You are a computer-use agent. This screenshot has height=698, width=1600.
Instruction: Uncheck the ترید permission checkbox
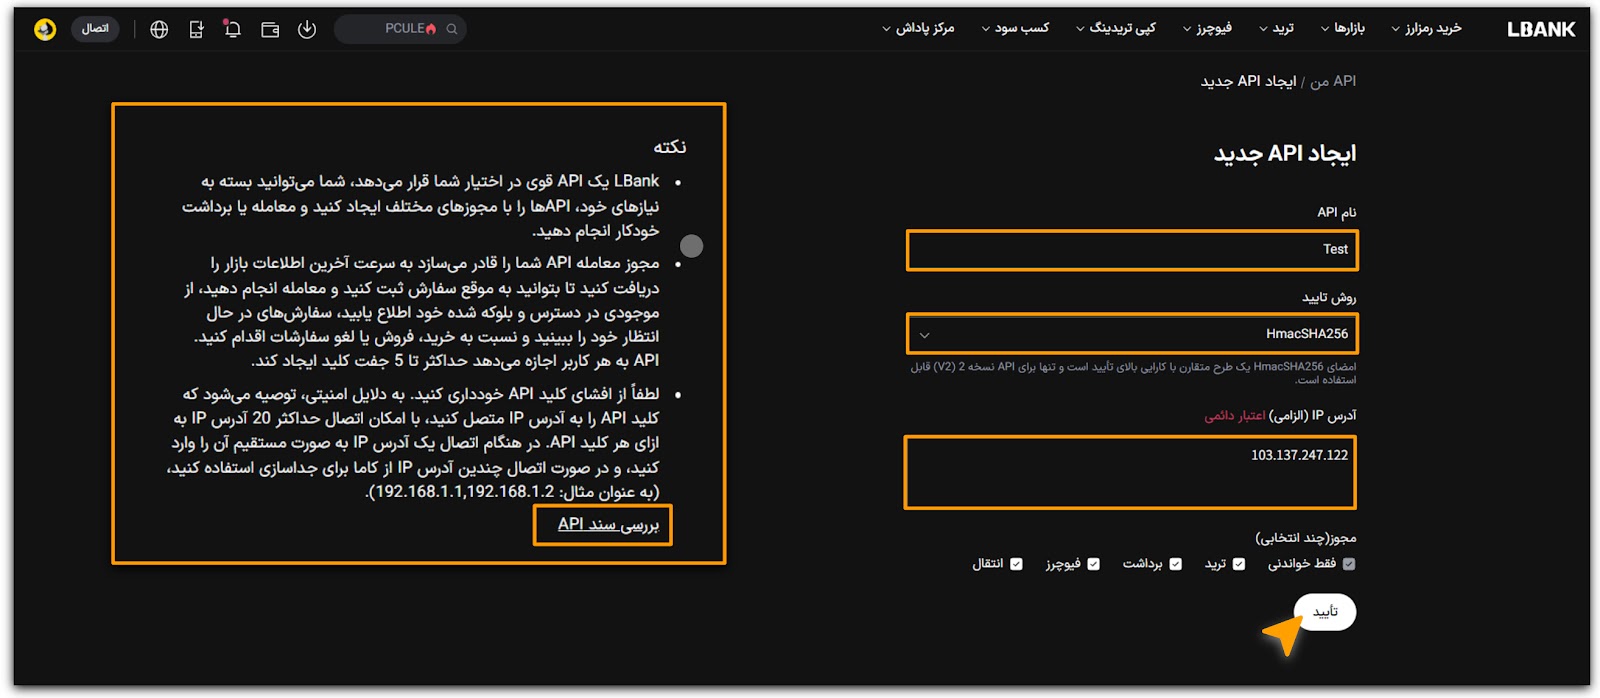point(1239,564)
